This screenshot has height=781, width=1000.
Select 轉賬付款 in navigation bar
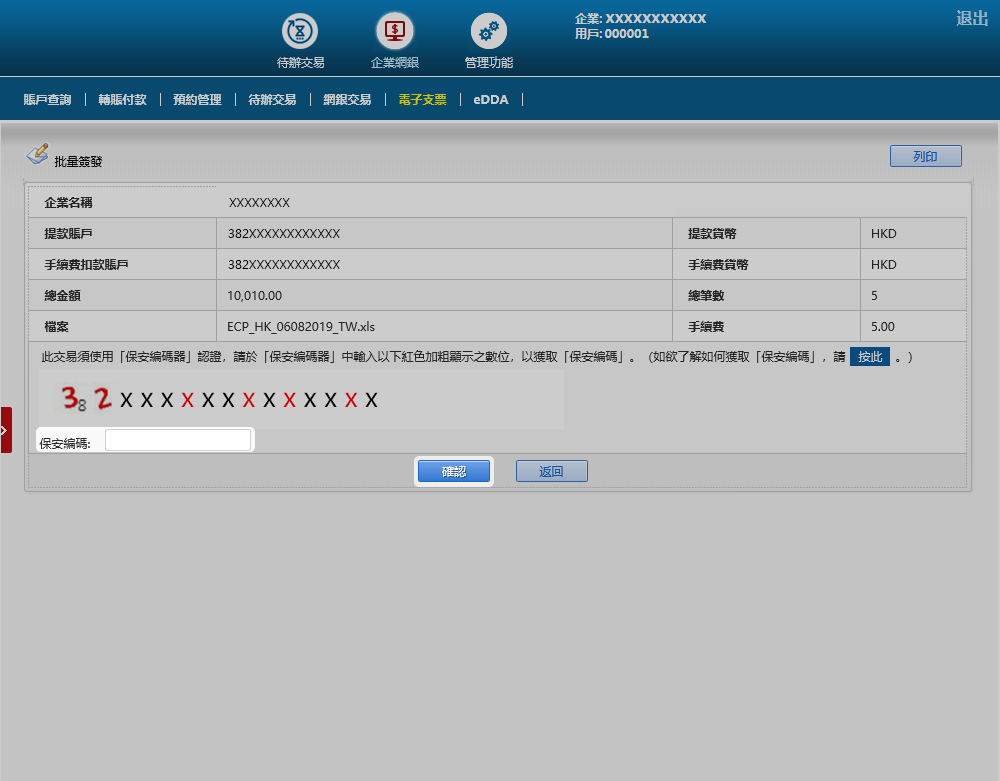(x=122, y=100)
